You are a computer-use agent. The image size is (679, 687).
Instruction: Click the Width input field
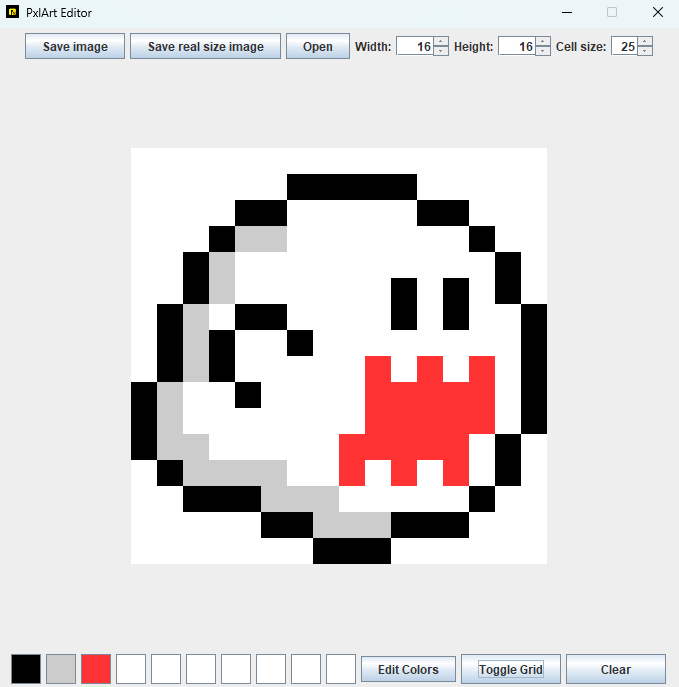tap(415, 46)
